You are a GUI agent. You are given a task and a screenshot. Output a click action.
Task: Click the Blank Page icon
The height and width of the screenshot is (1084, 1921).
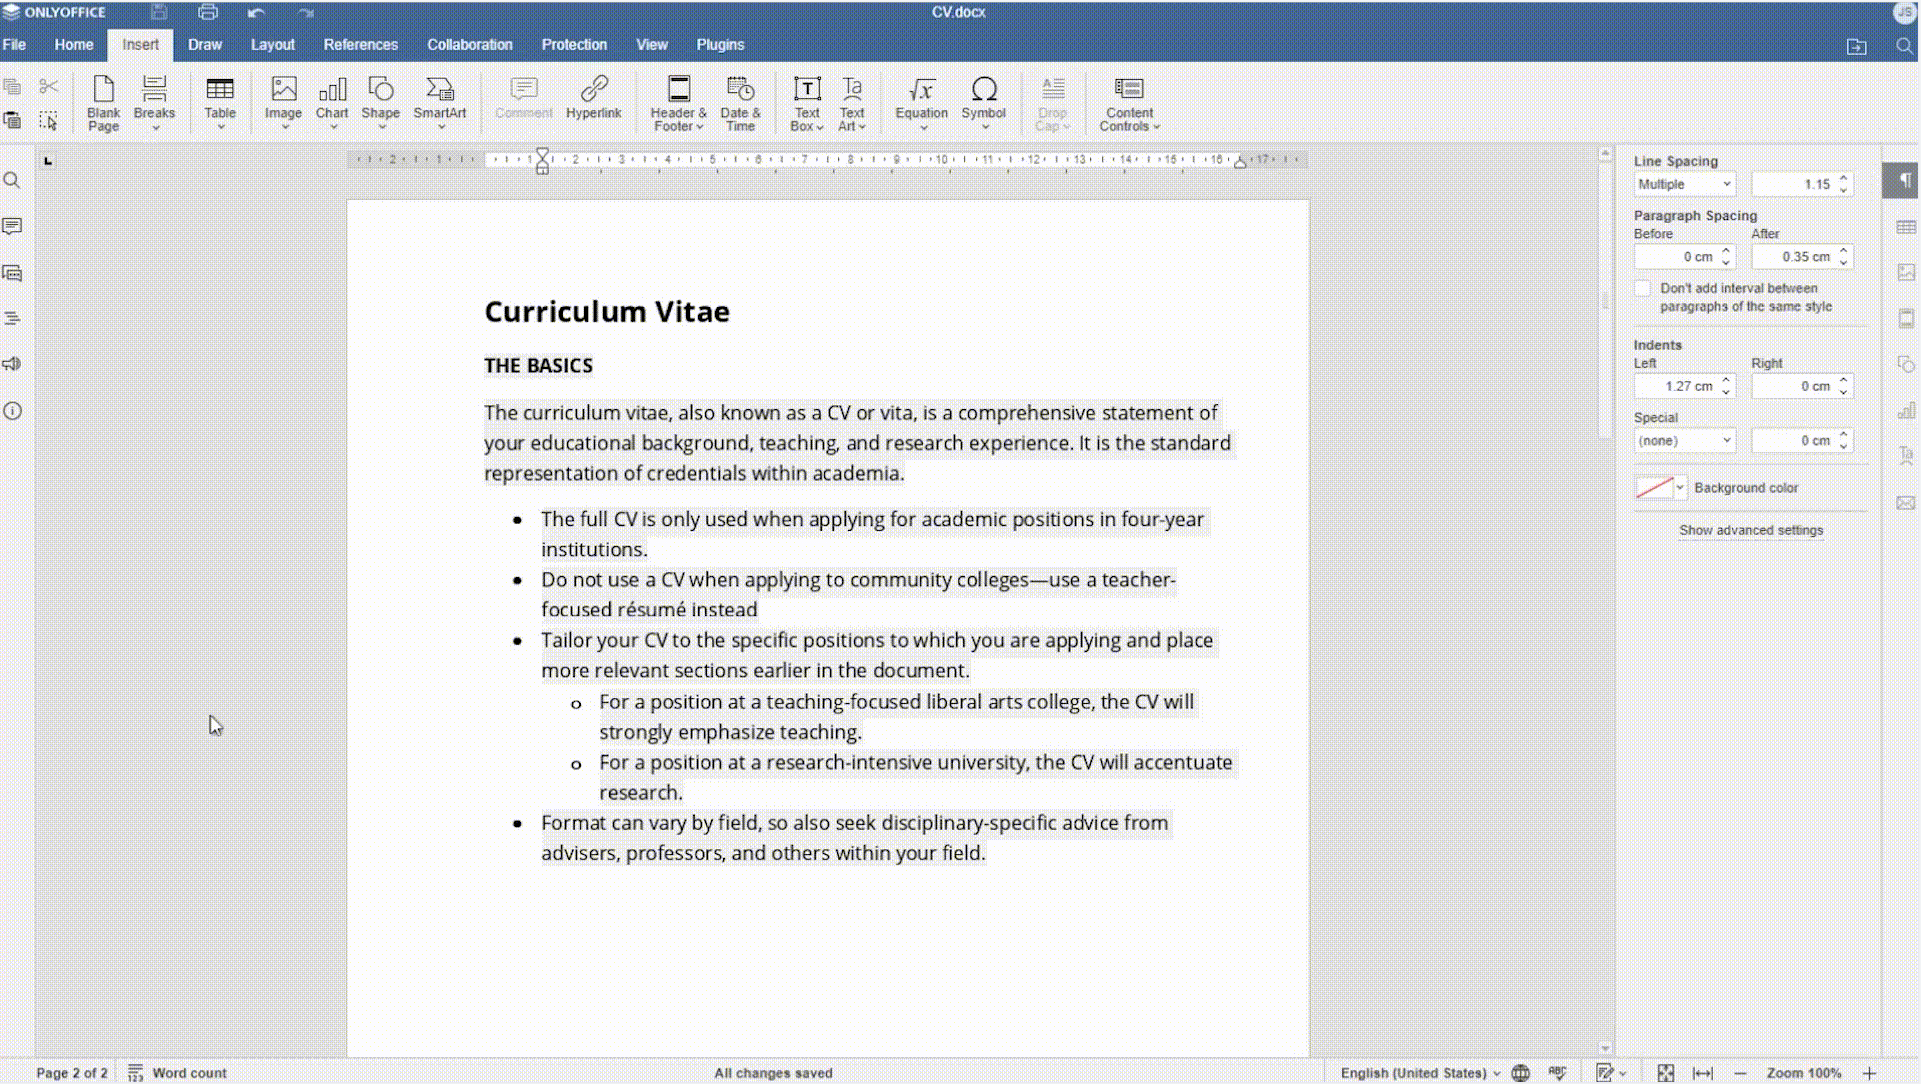103,100
